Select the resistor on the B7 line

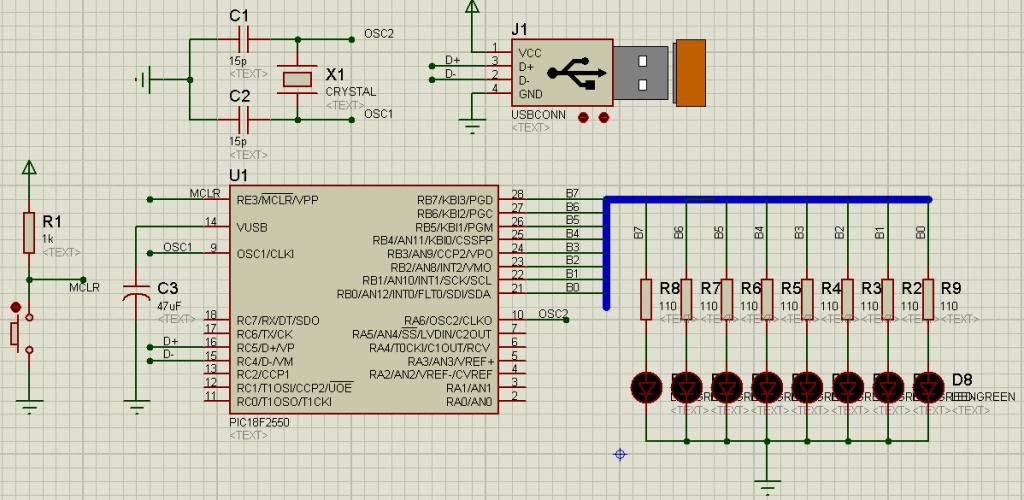point(646,299)
